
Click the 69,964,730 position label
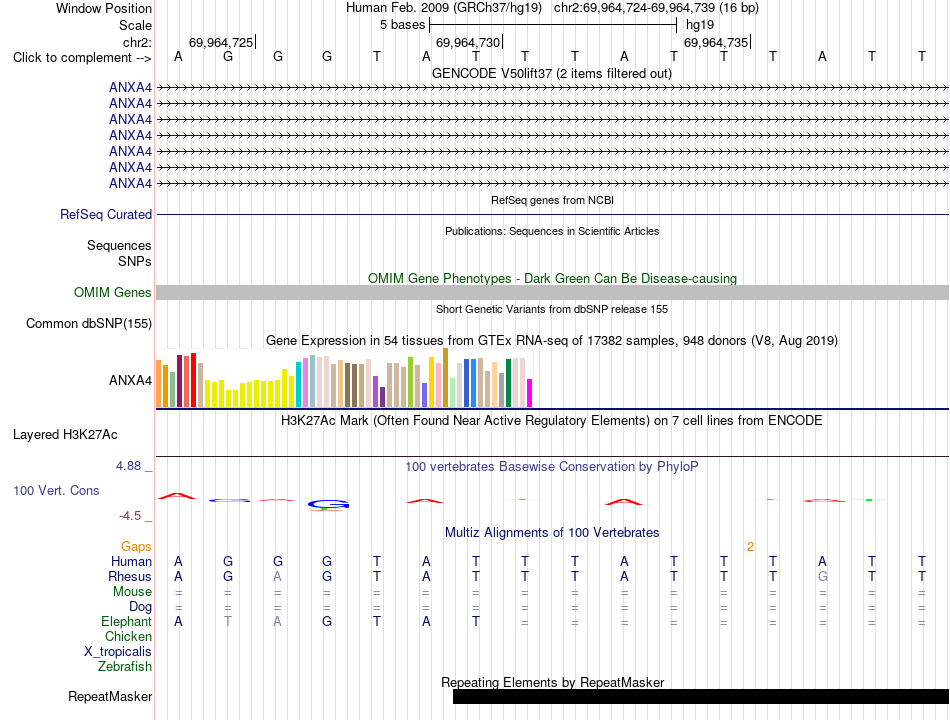coord(468,42)
